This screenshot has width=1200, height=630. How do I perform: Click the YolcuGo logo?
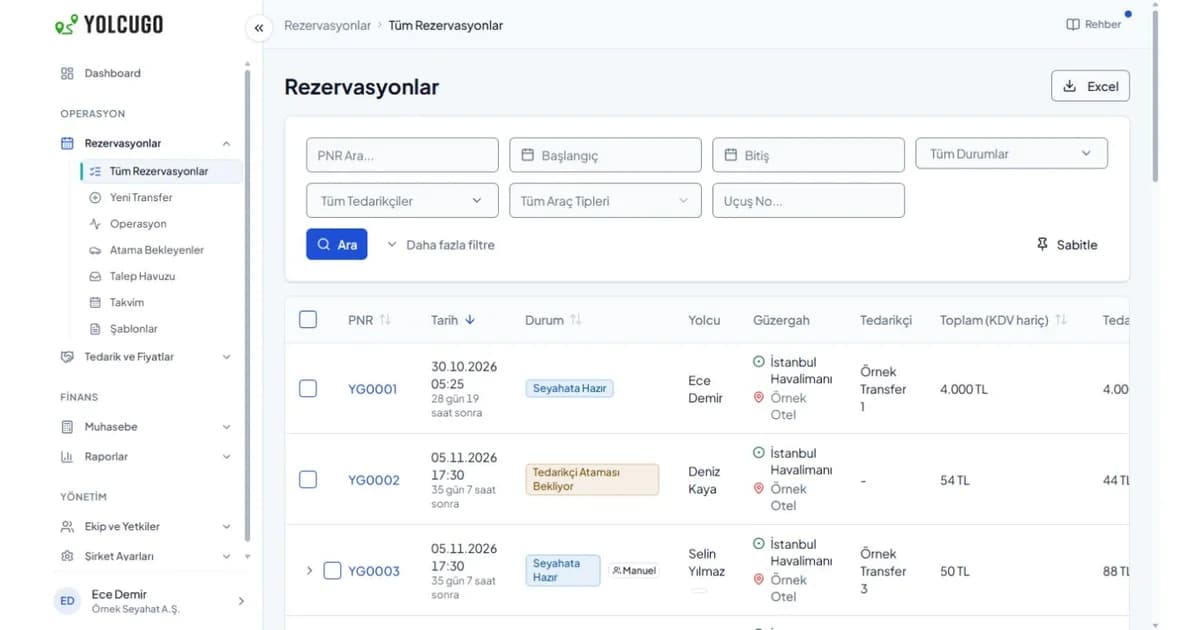(x=110, y=25)
